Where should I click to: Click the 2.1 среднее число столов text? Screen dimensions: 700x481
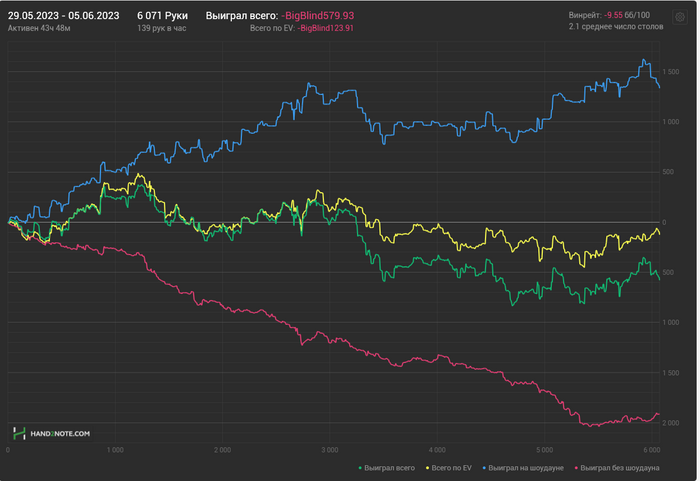coord(614,28)
